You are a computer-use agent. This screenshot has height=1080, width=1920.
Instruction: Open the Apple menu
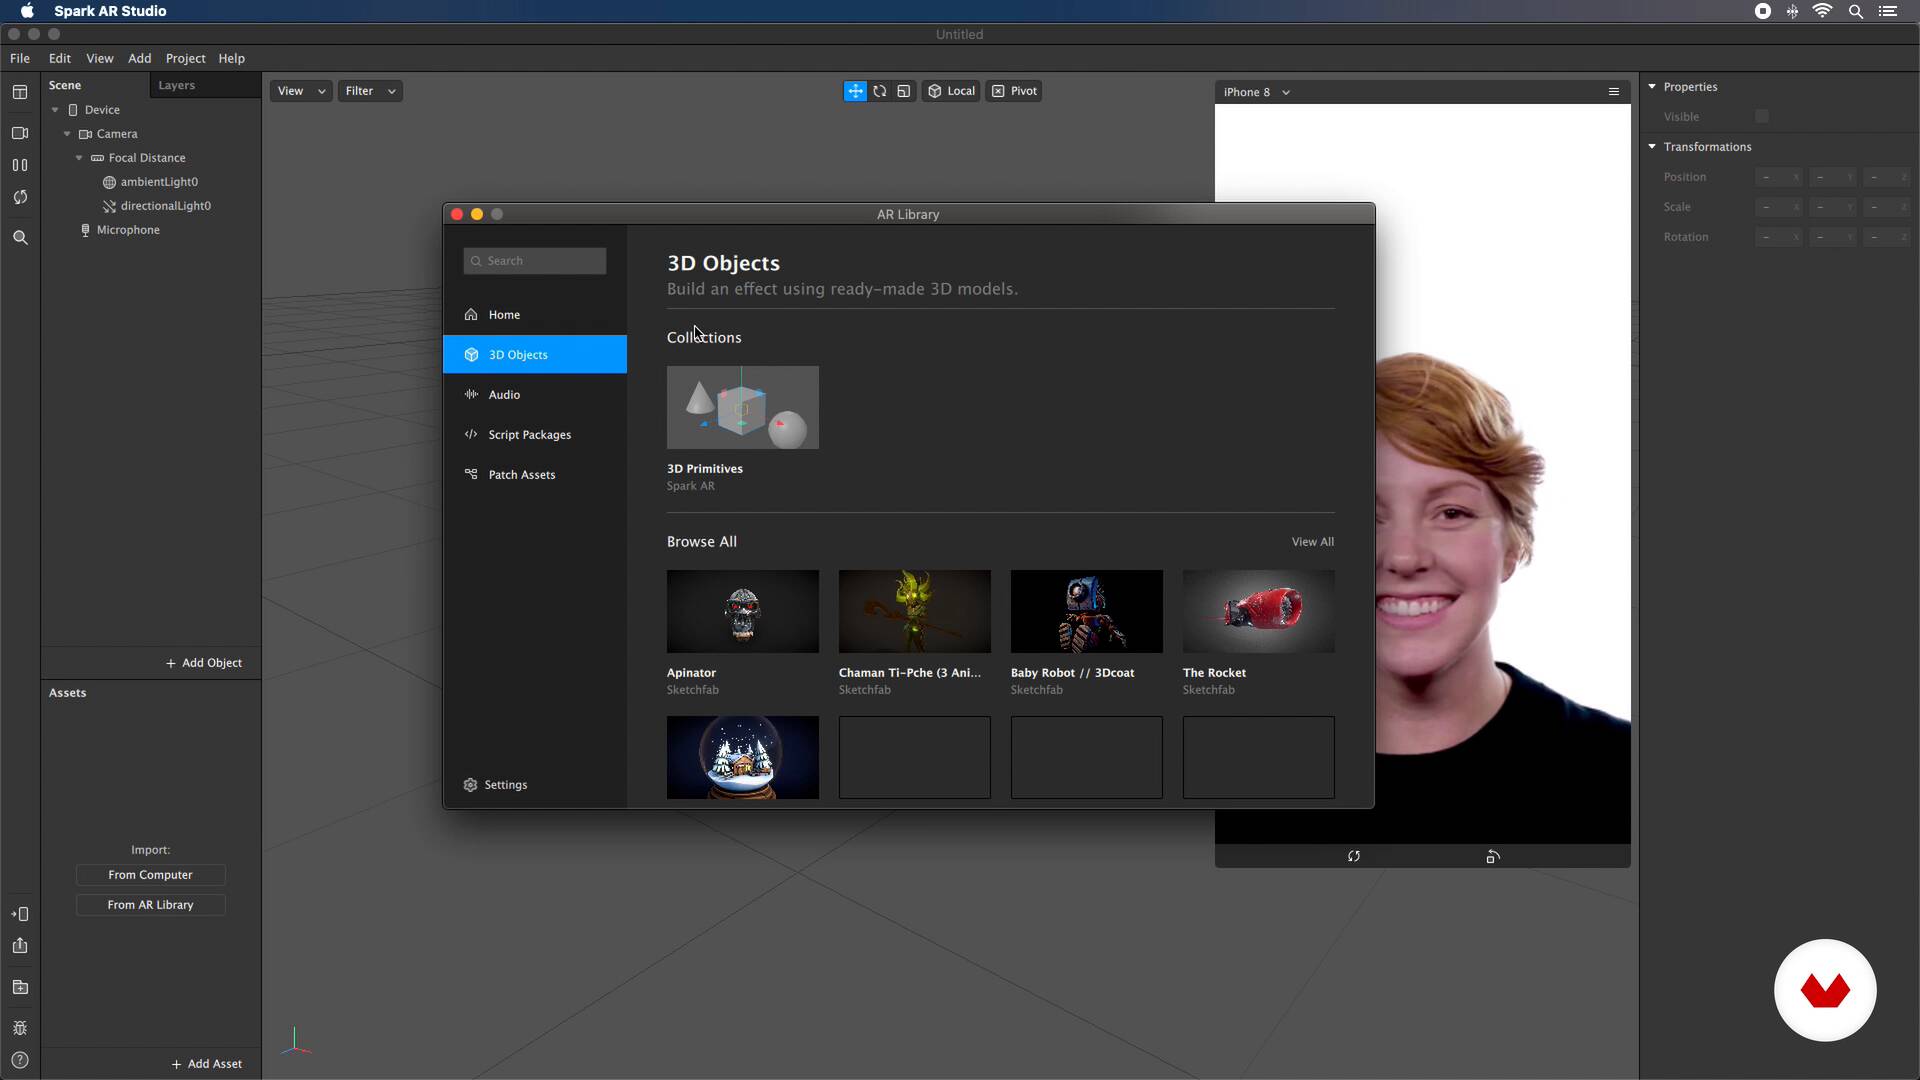pyautogui.click(x=27, y=11)
